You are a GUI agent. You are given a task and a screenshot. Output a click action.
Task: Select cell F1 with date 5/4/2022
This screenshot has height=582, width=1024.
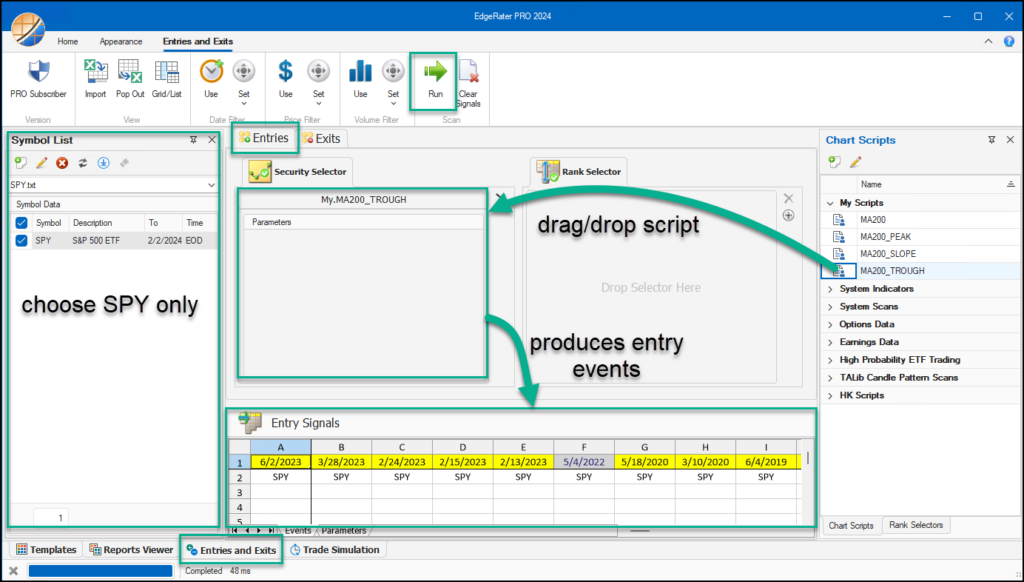[x=584, y=462]
